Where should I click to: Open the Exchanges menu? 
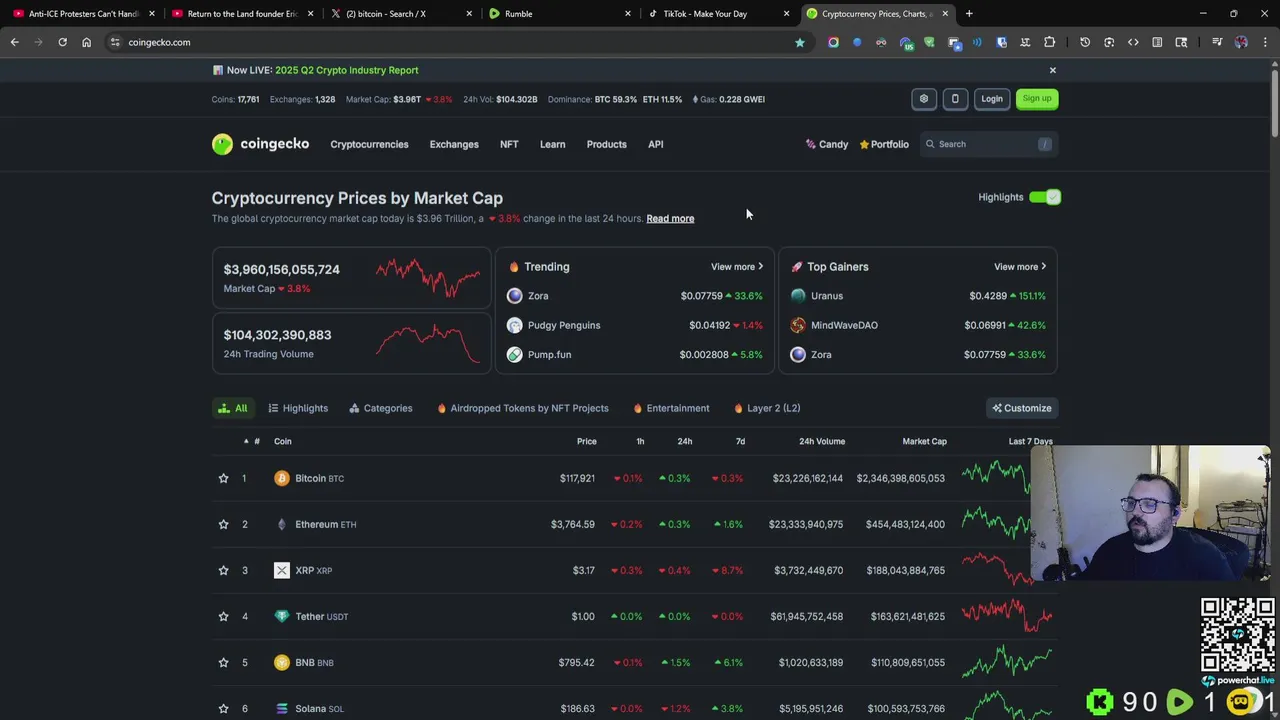coord(454,144)
